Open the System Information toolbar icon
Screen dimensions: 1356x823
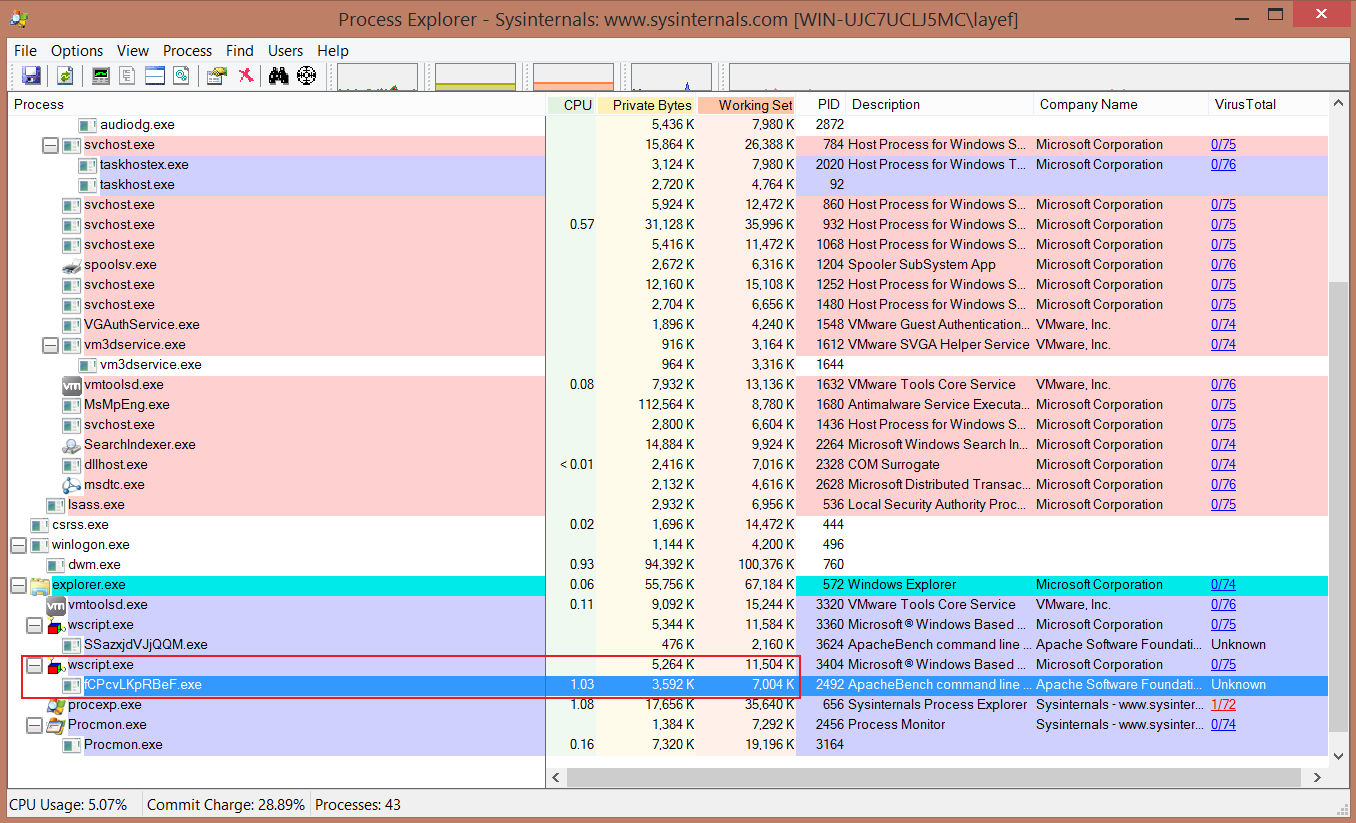[101, 75]
